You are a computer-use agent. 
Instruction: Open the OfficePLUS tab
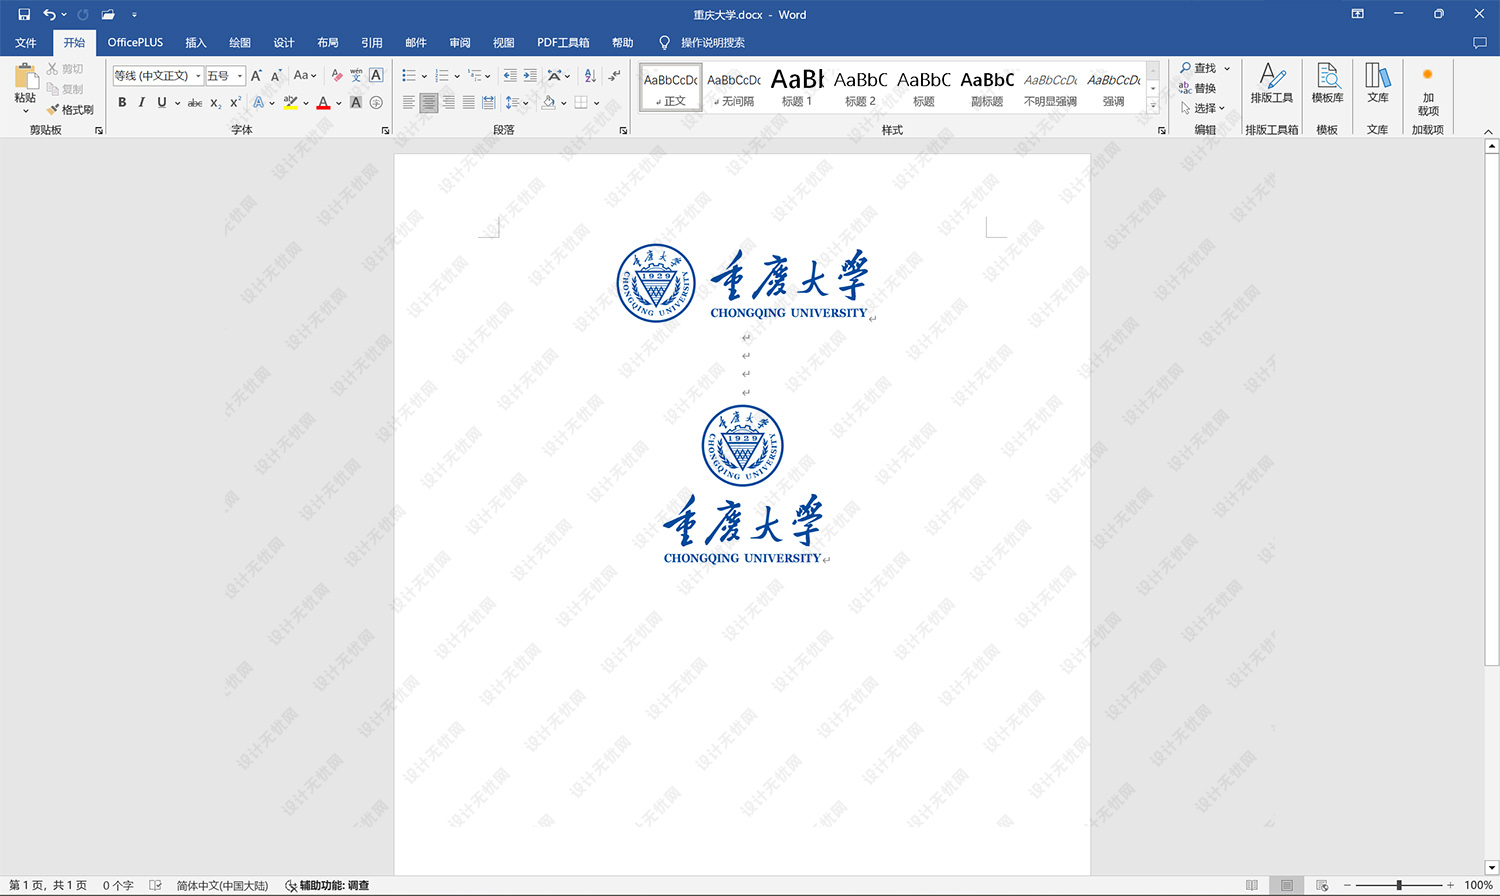tap(135, 42)
